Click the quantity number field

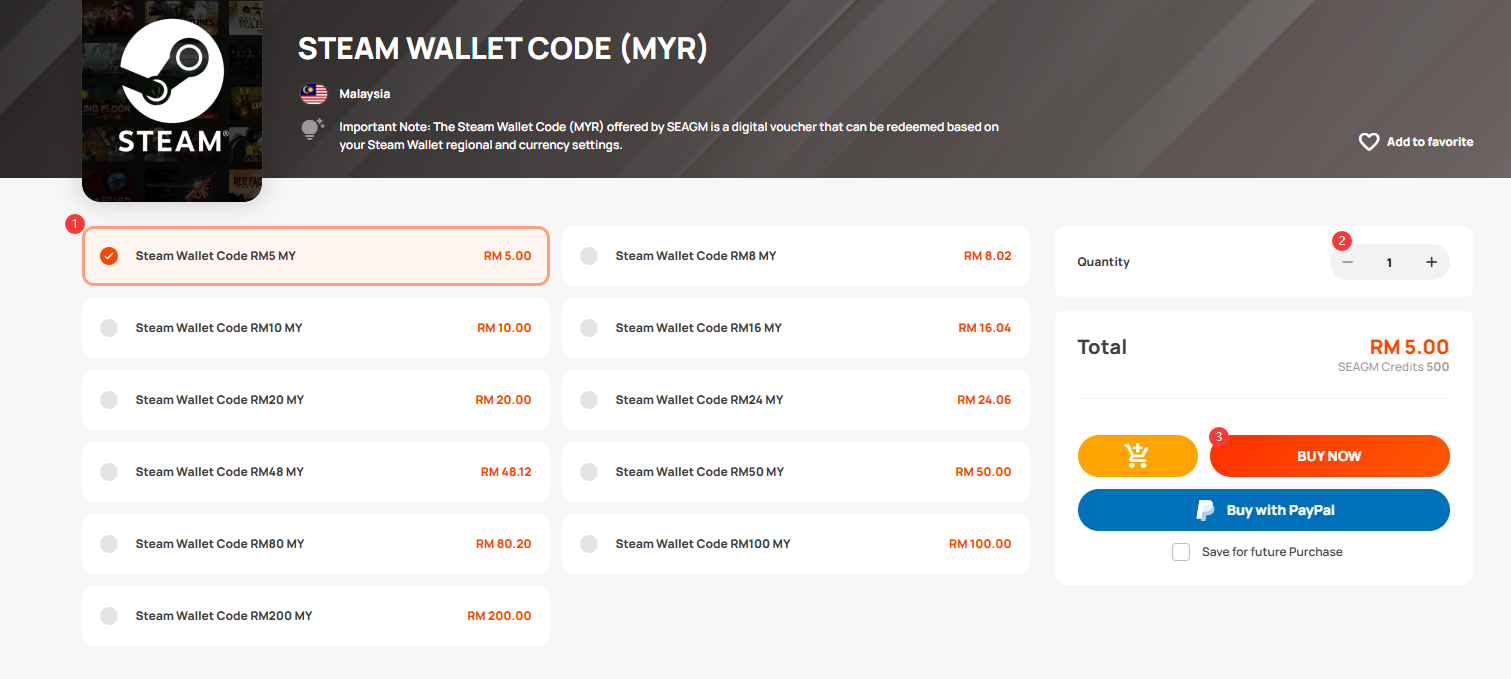point(1389,262)
